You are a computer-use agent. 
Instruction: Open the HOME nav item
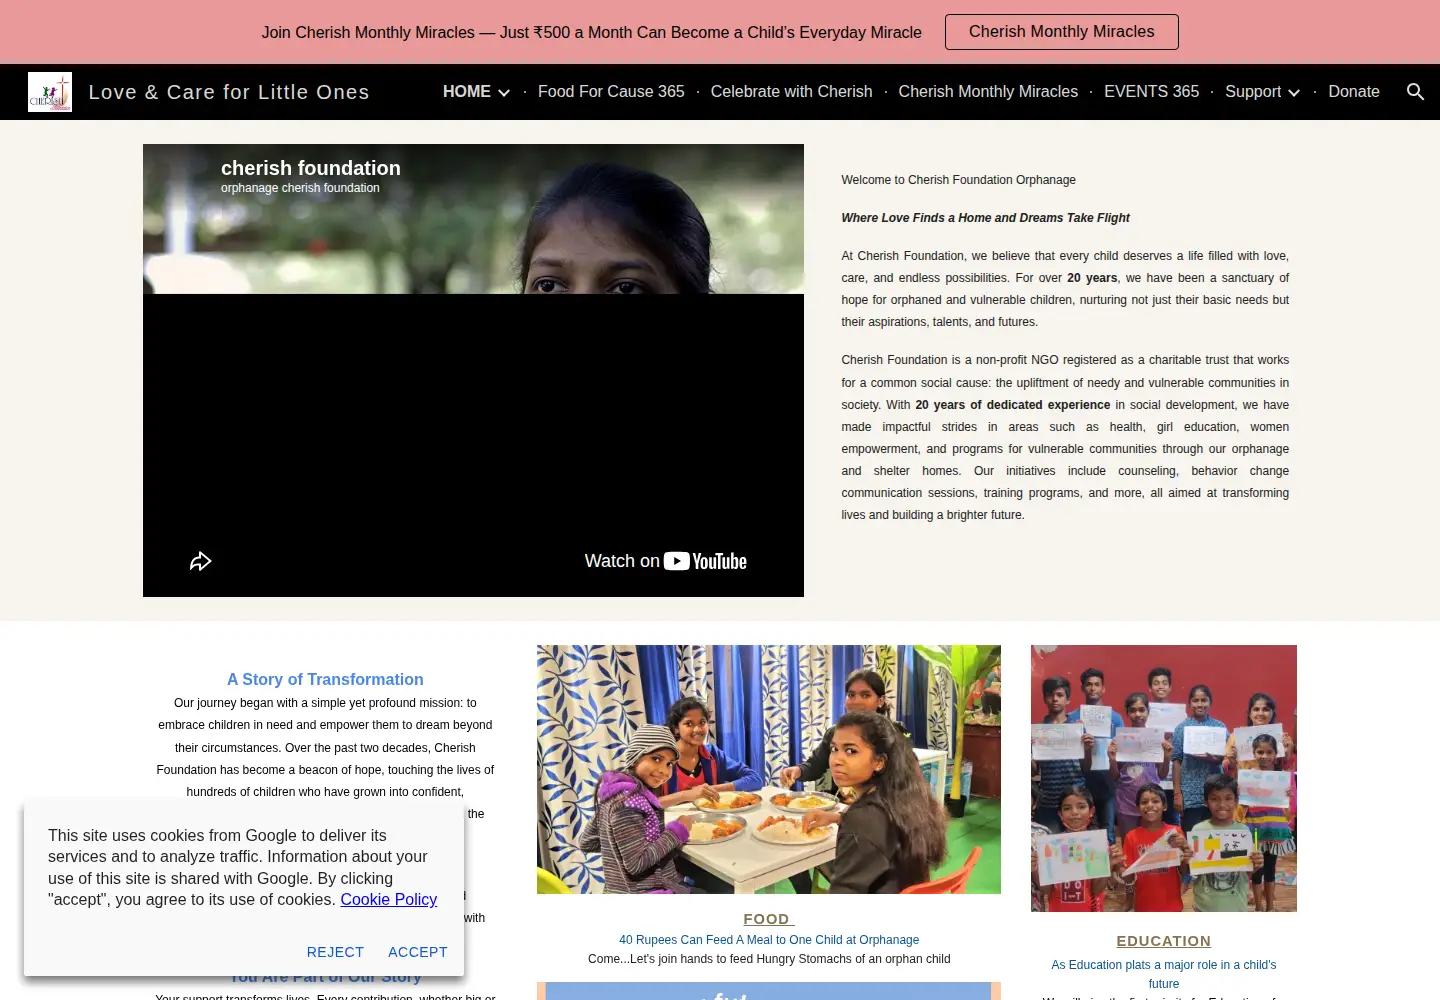[x=466, y=92]
